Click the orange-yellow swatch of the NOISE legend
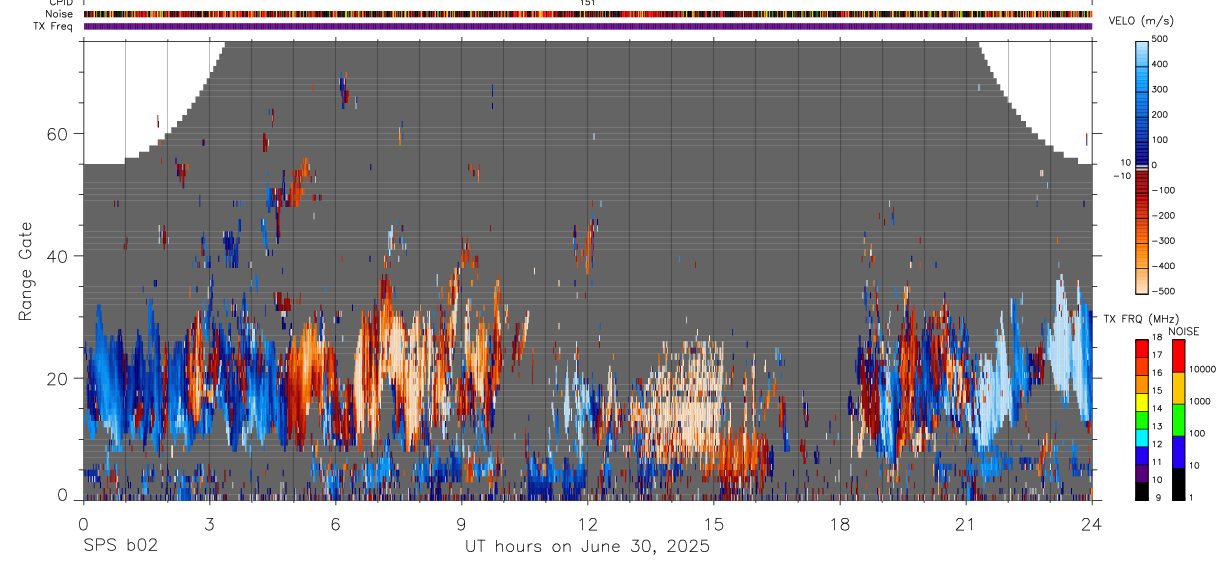This screenshot has width=1228, height=567. pyautogui.click(x=1179, y=388)
